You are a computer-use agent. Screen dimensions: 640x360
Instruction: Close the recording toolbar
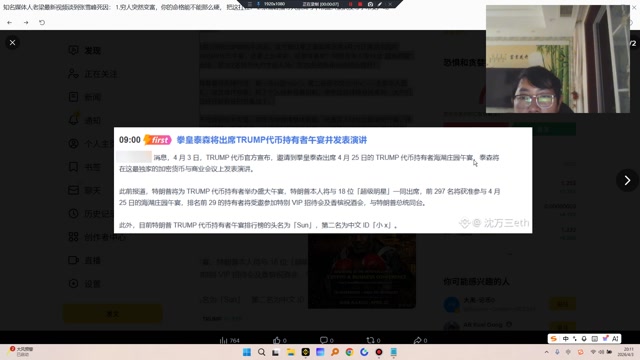pyautogui.click(x=390, y=4)
